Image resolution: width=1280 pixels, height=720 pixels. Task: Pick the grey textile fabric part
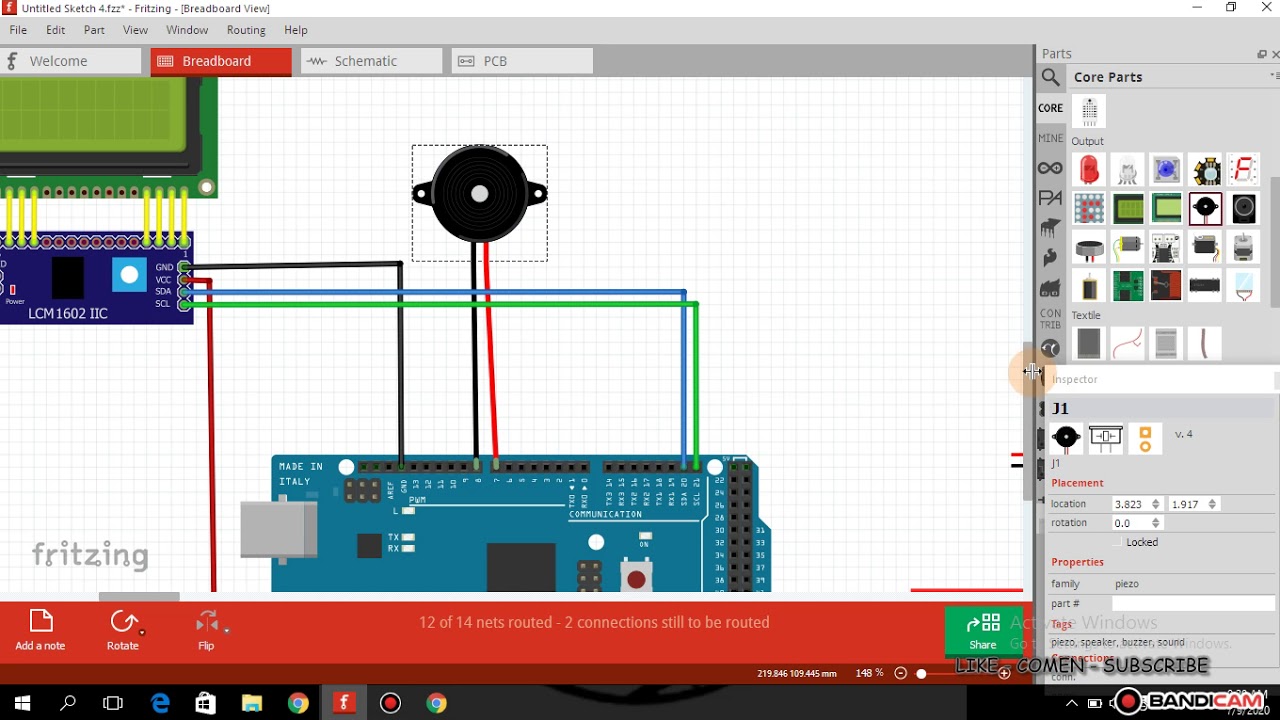(x=1089, y=344)
